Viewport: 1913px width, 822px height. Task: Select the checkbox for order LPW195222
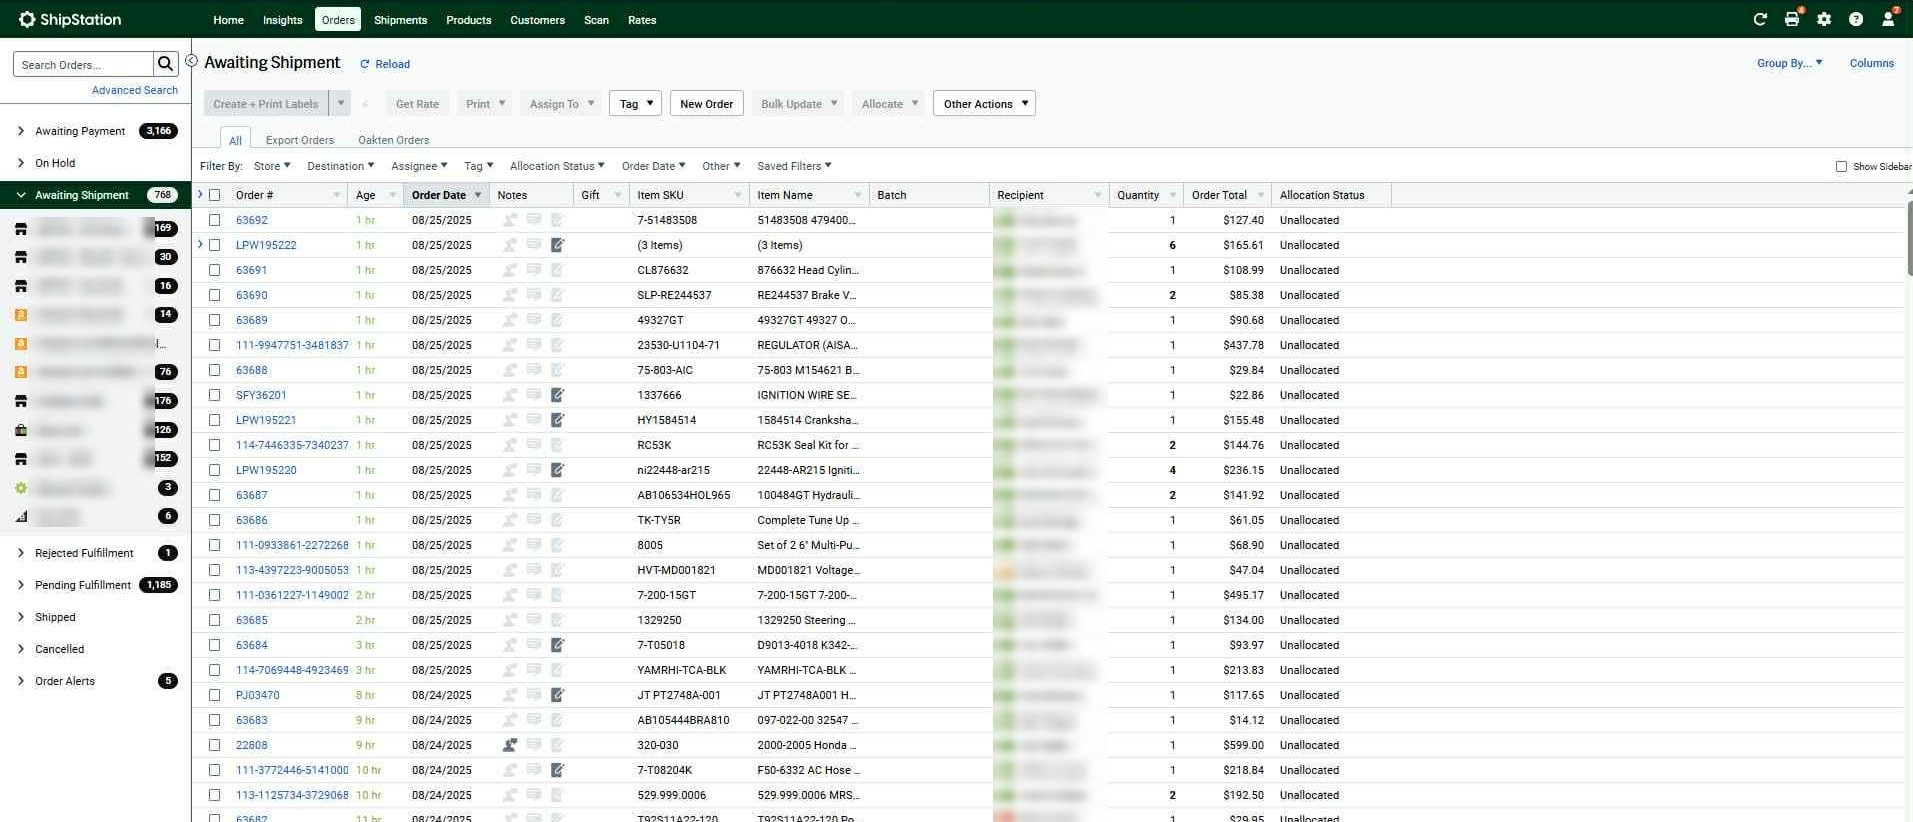pos(214,245)
